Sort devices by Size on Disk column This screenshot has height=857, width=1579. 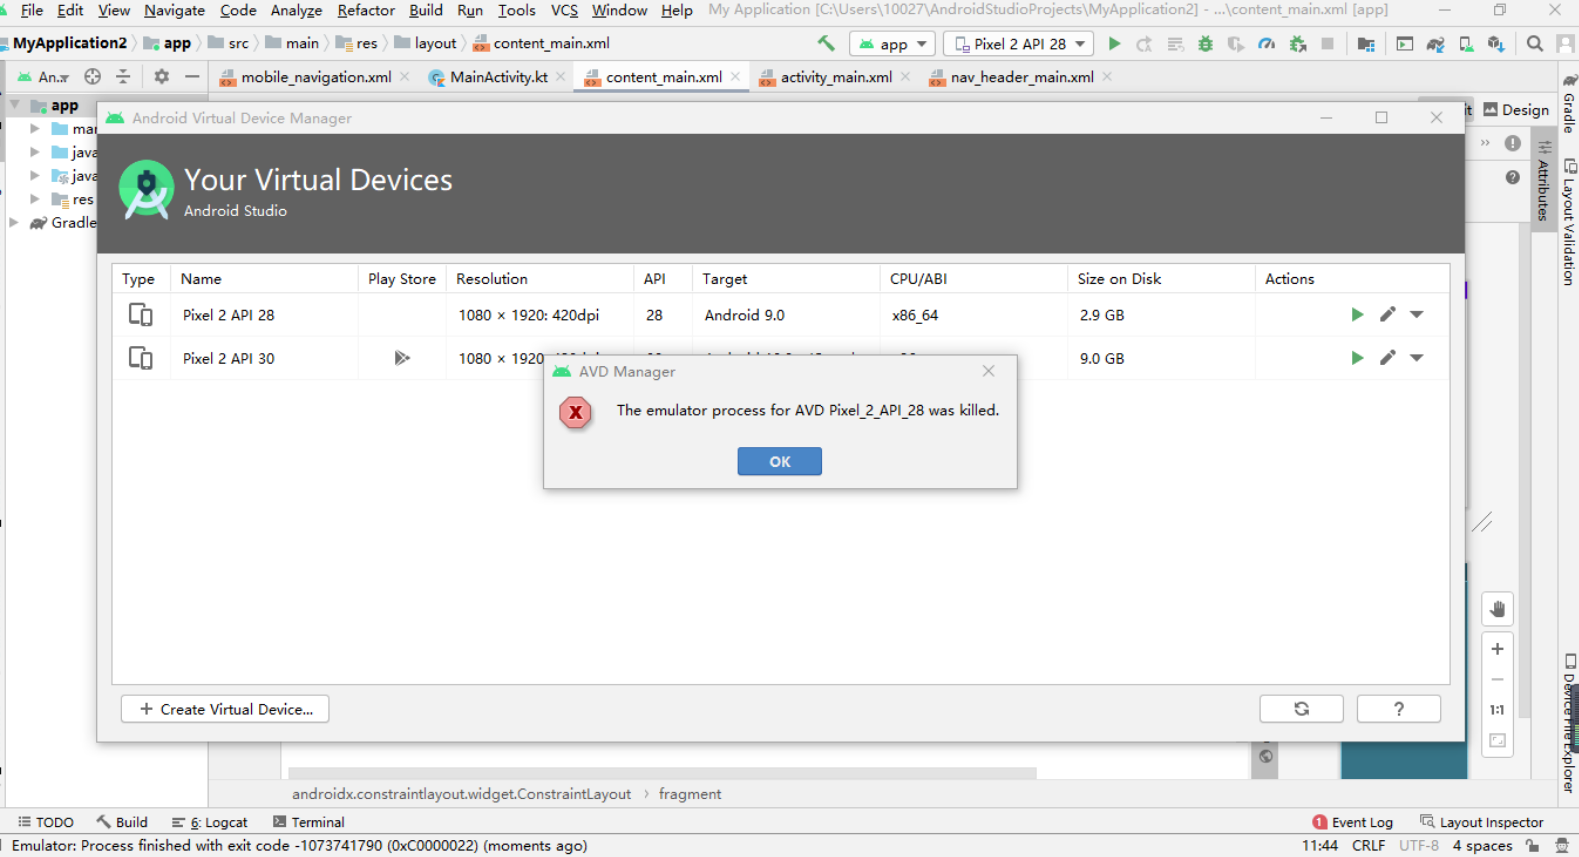[x=1160, y=279]
